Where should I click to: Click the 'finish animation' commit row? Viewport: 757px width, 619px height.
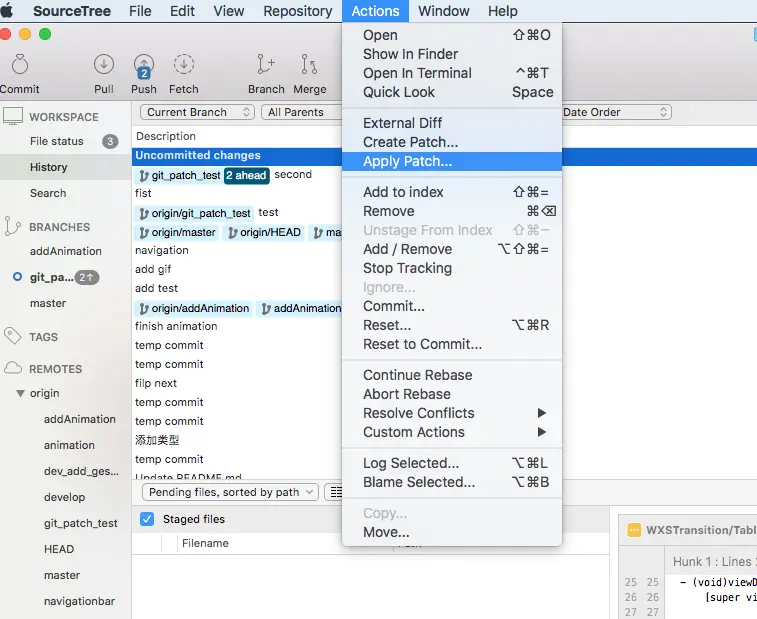(237, 326)
